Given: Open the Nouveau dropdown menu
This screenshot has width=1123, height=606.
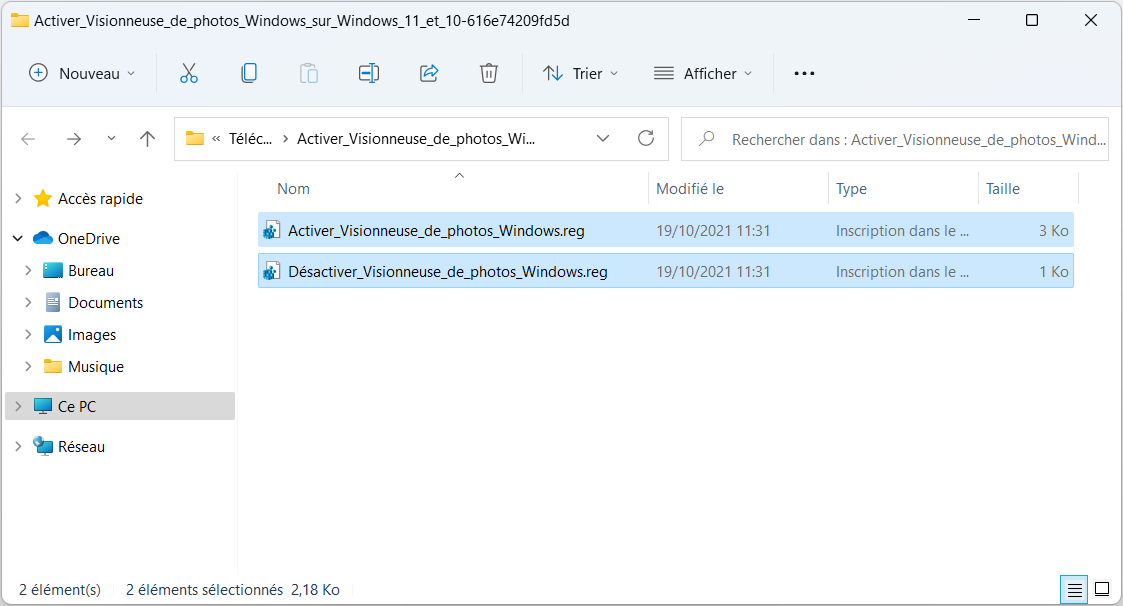Looking at the screenshot, I should [x=82, y=73].
